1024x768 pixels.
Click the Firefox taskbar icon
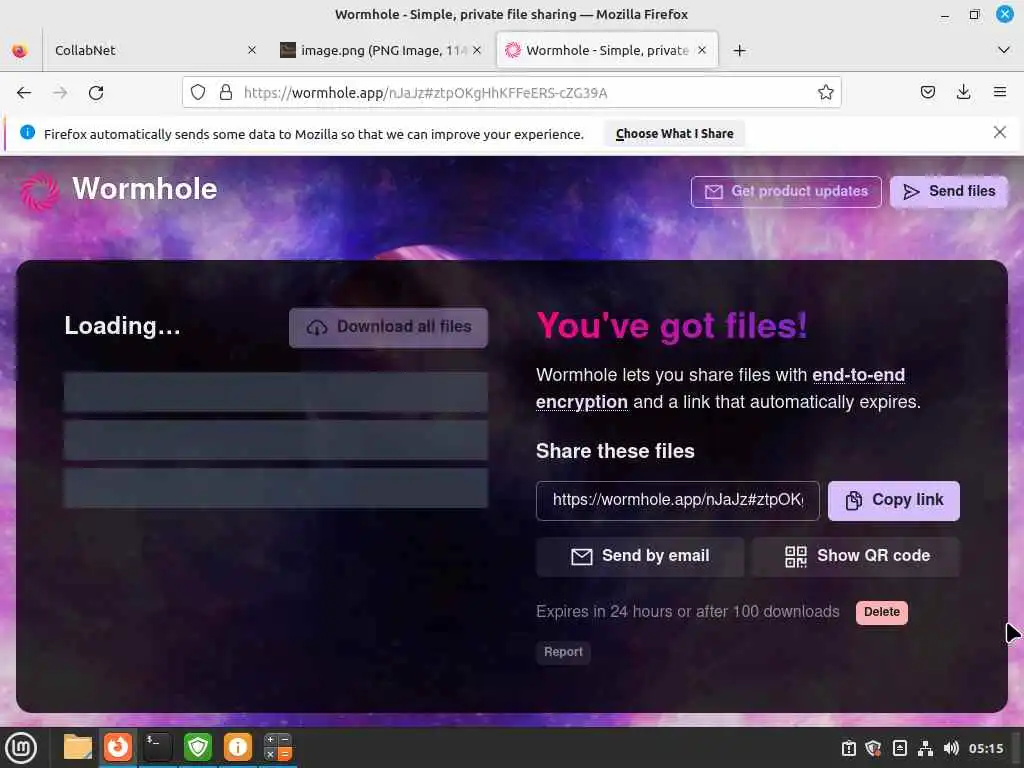[118, 747]
